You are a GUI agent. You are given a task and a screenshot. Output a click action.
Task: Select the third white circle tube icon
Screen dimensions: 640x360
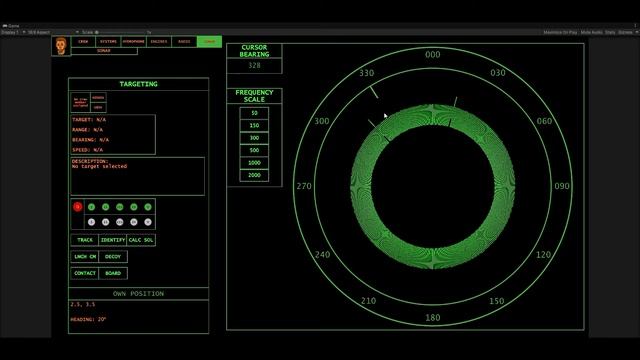pyautogui.click(x=120, y=222)
